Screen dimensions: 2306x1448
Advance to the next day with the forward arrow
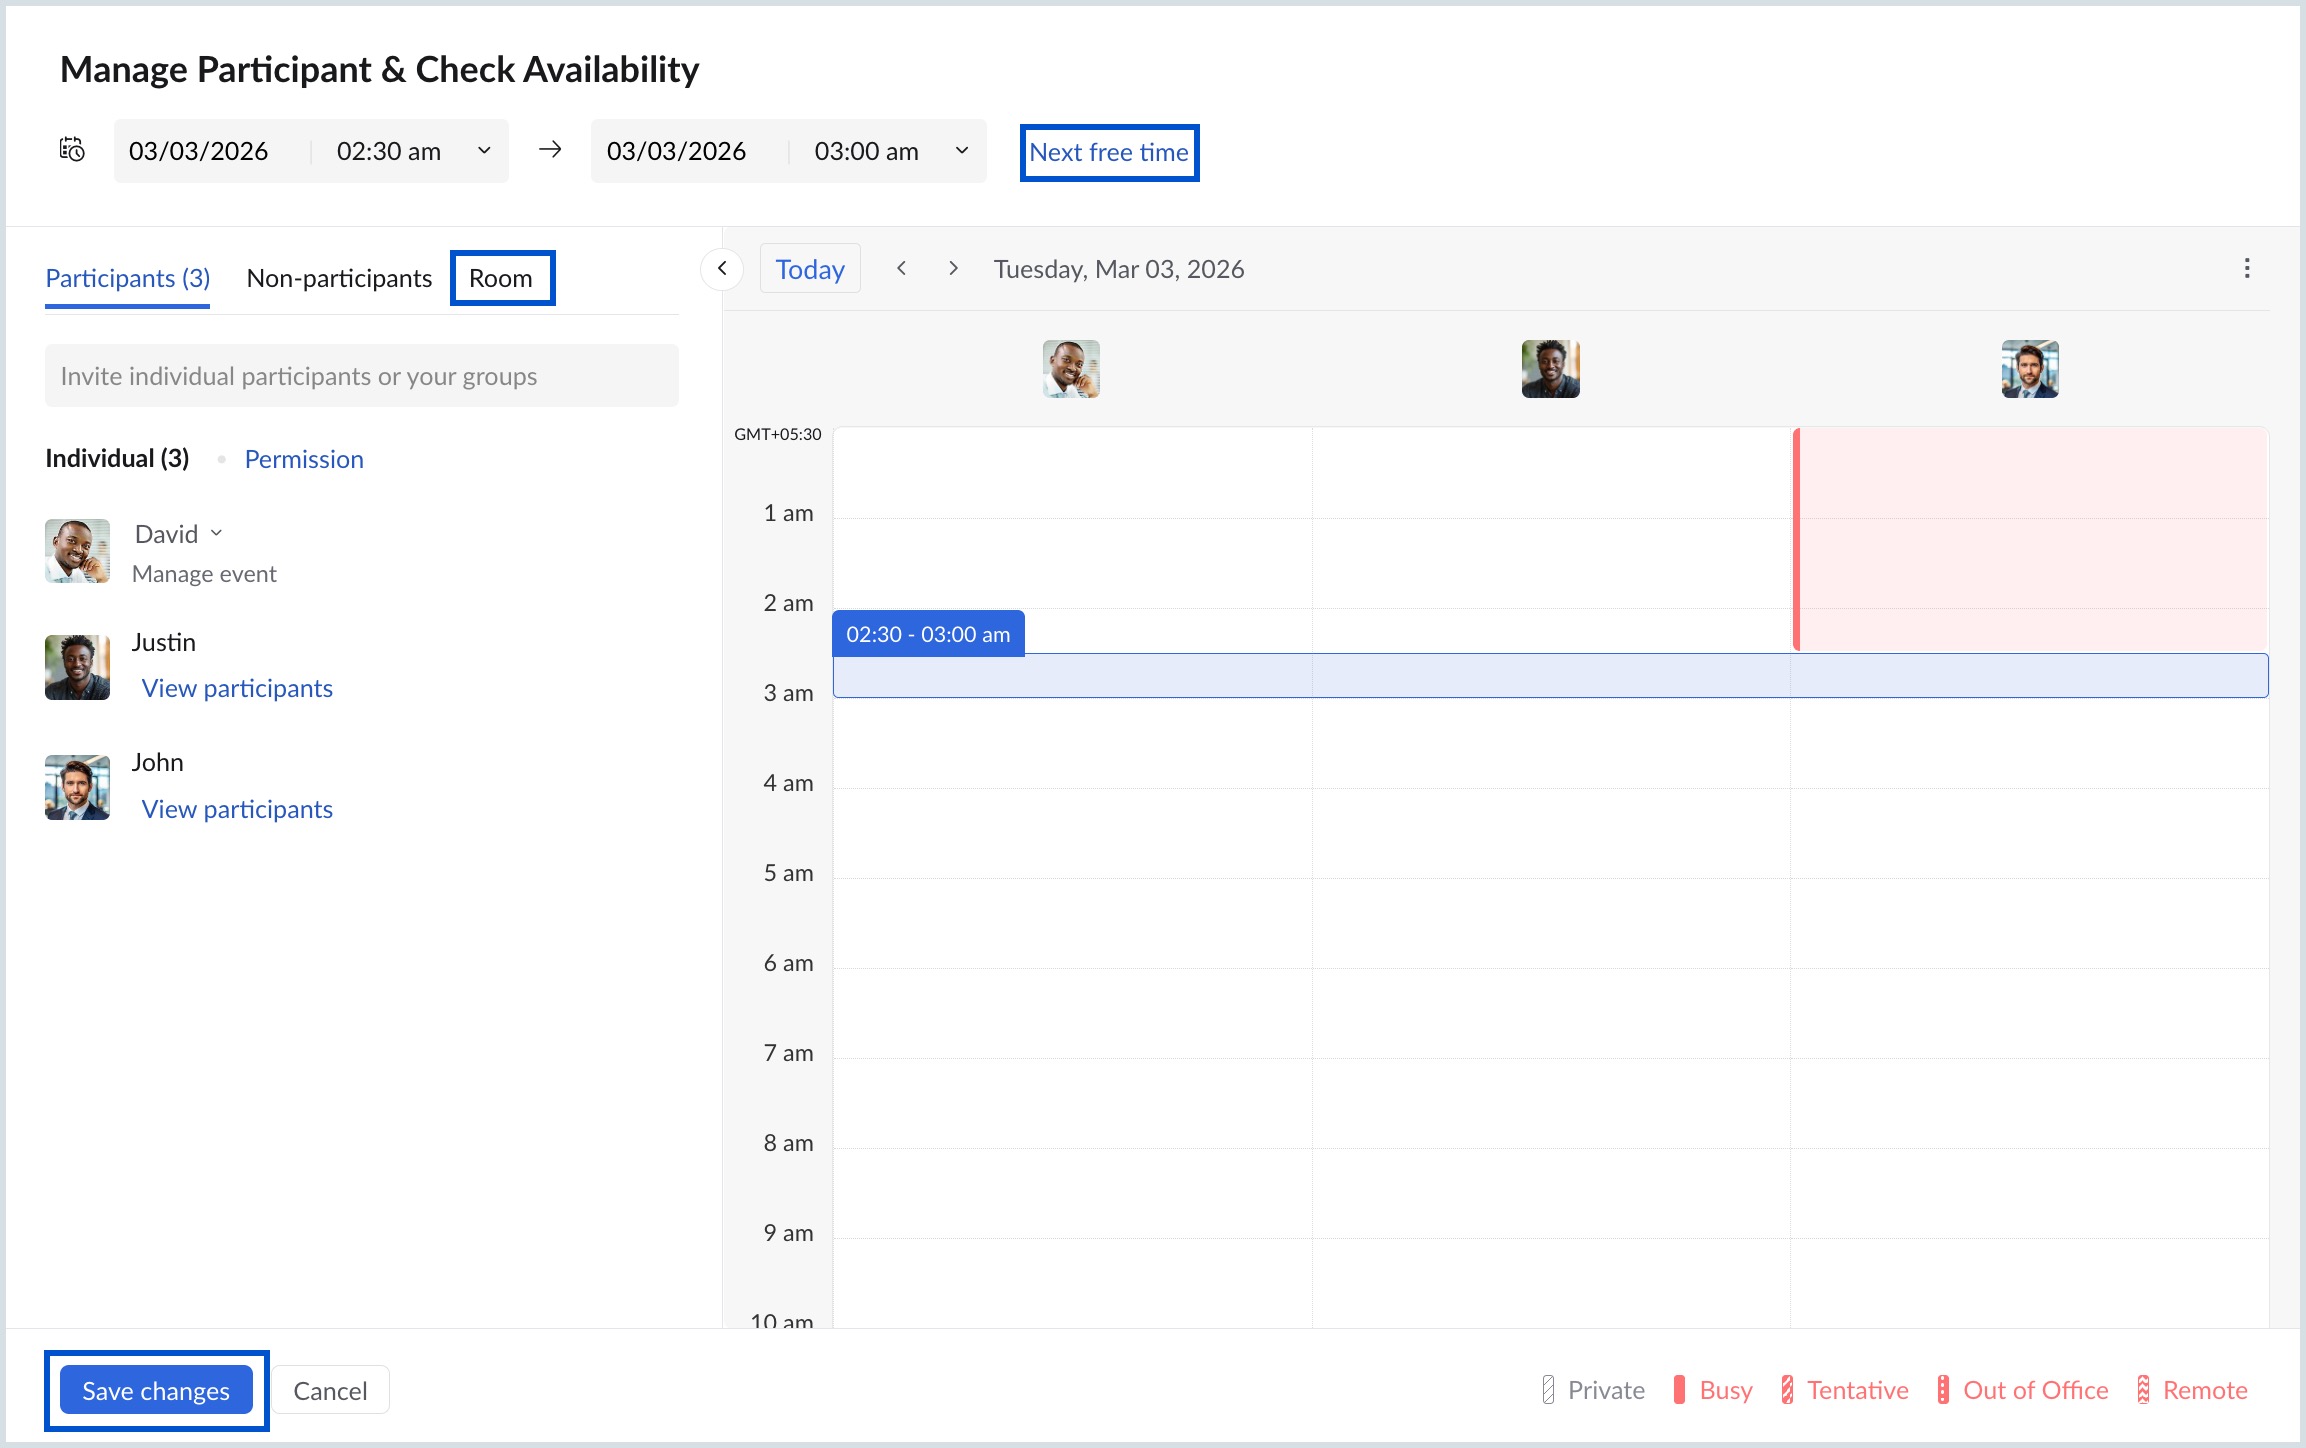pos(953,268)
